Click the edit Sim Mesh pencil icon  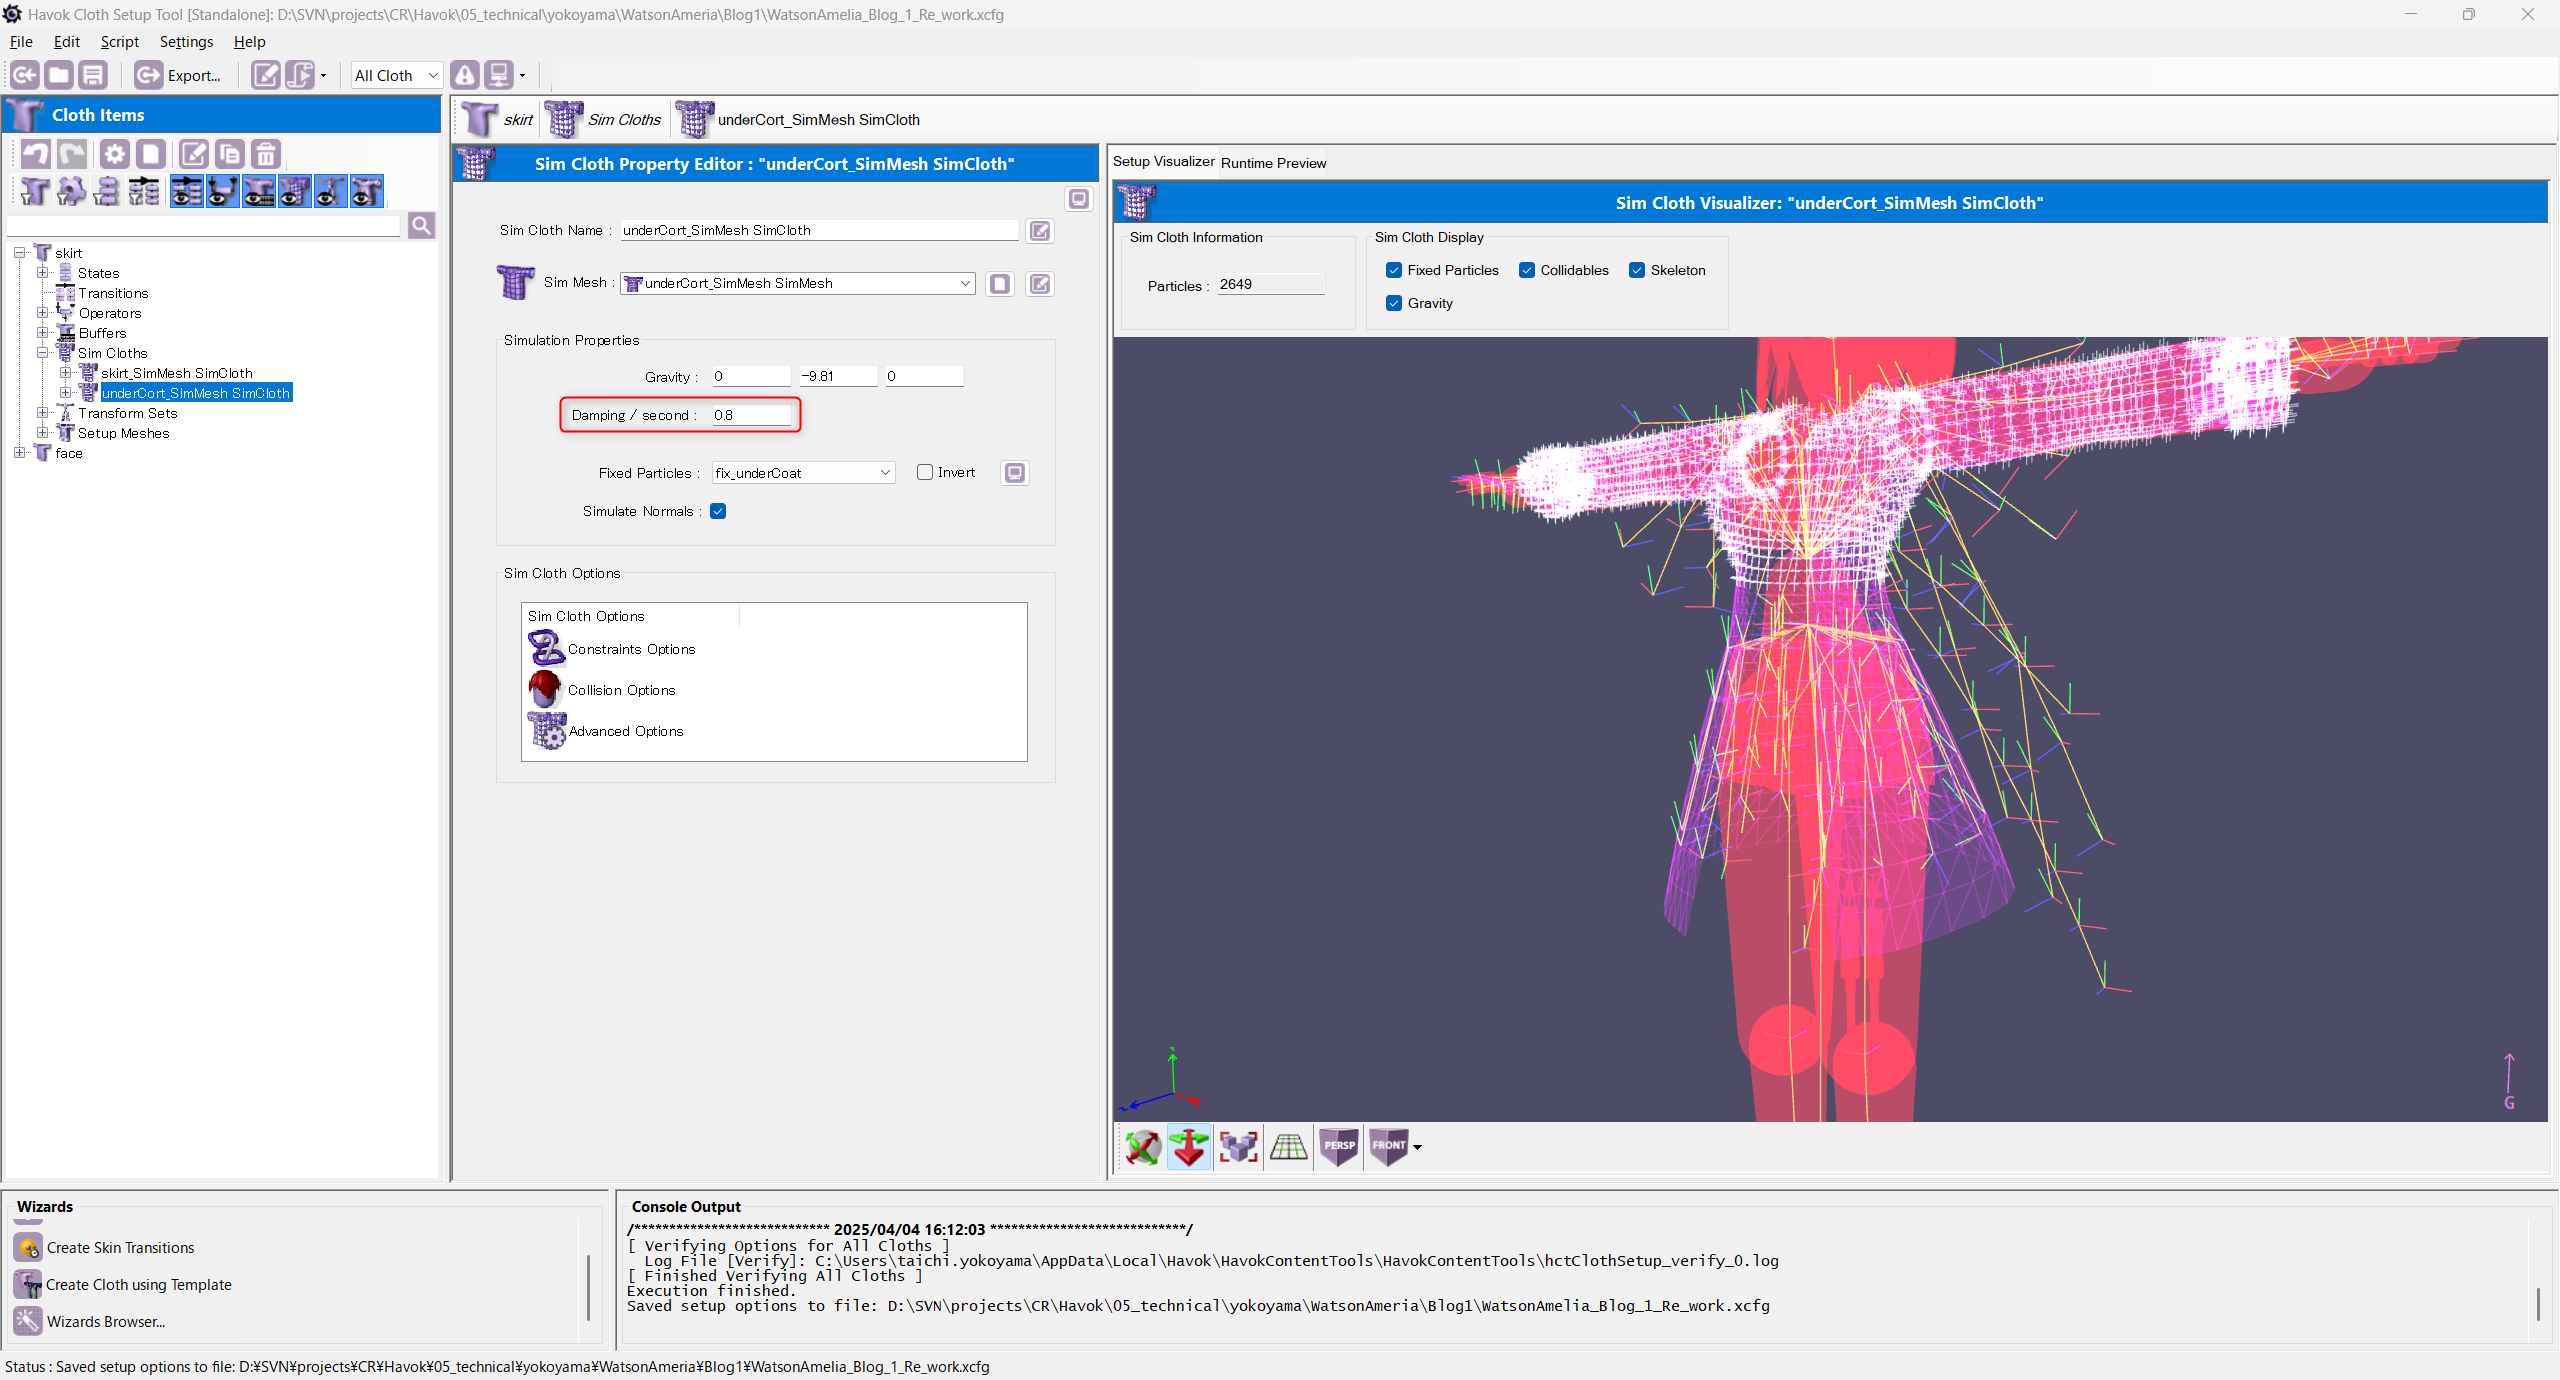pyautogui.click(x=1040, y=284)
